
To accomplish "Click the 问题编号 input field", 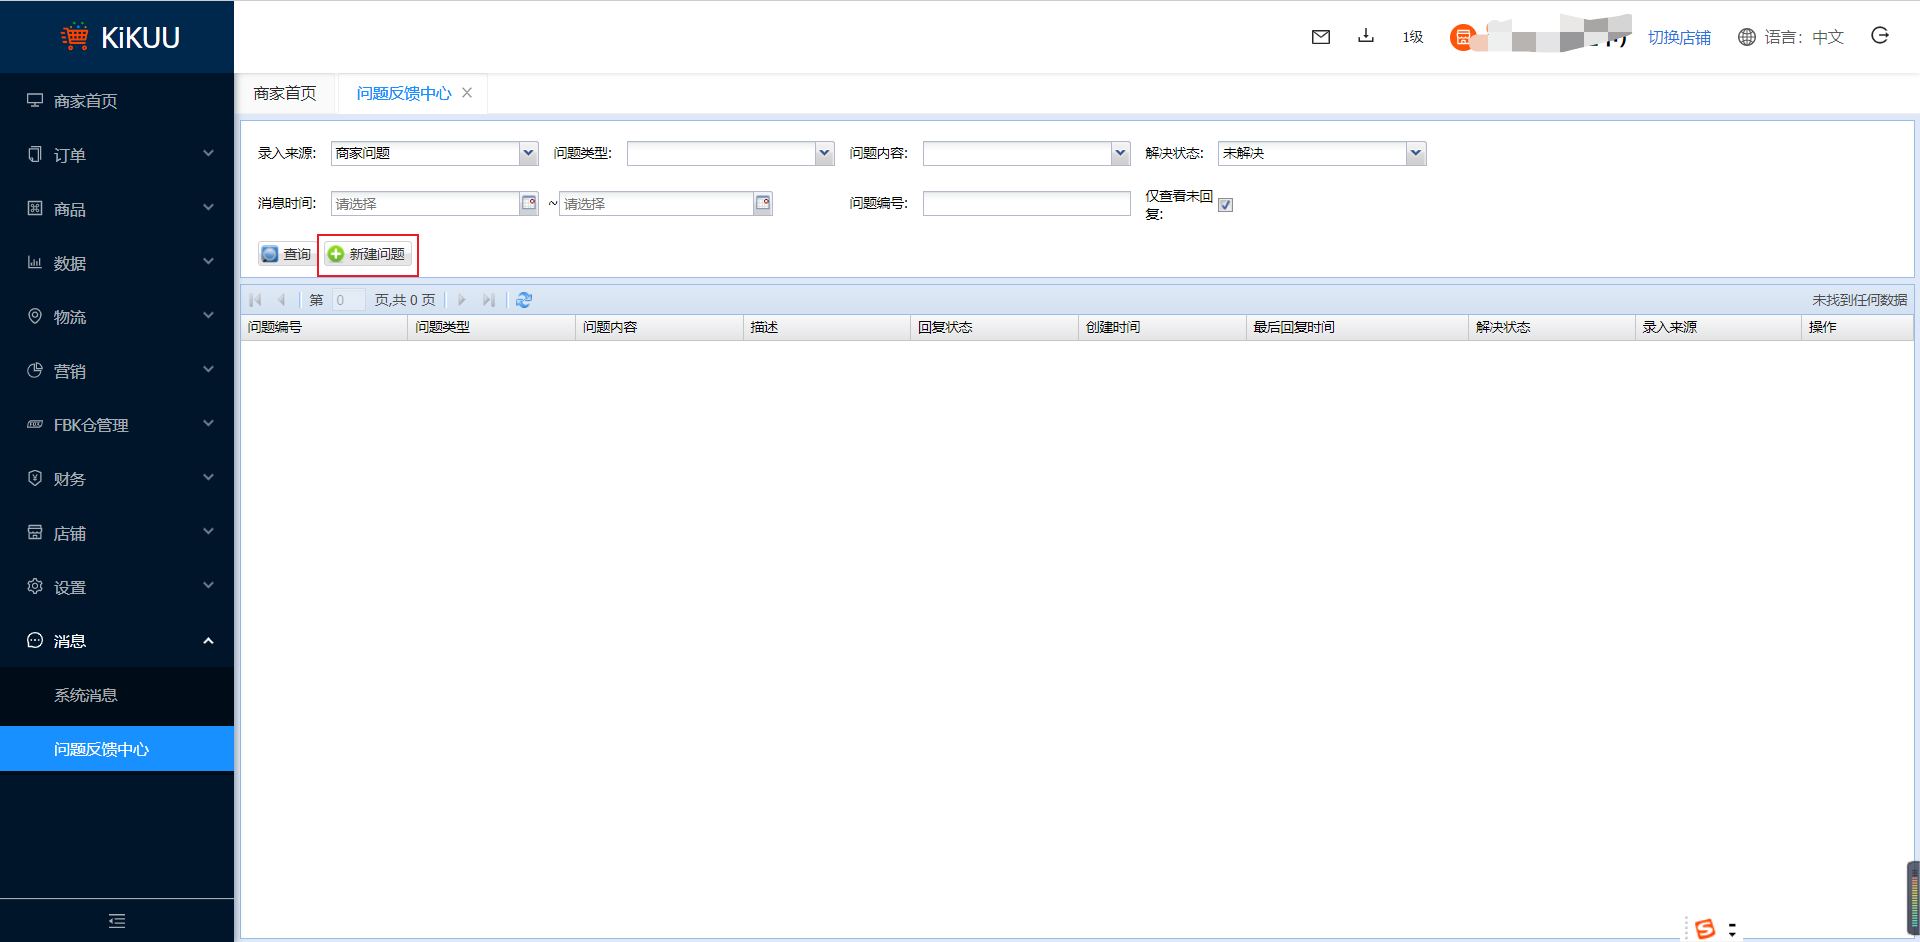I will coord(1026,203).
